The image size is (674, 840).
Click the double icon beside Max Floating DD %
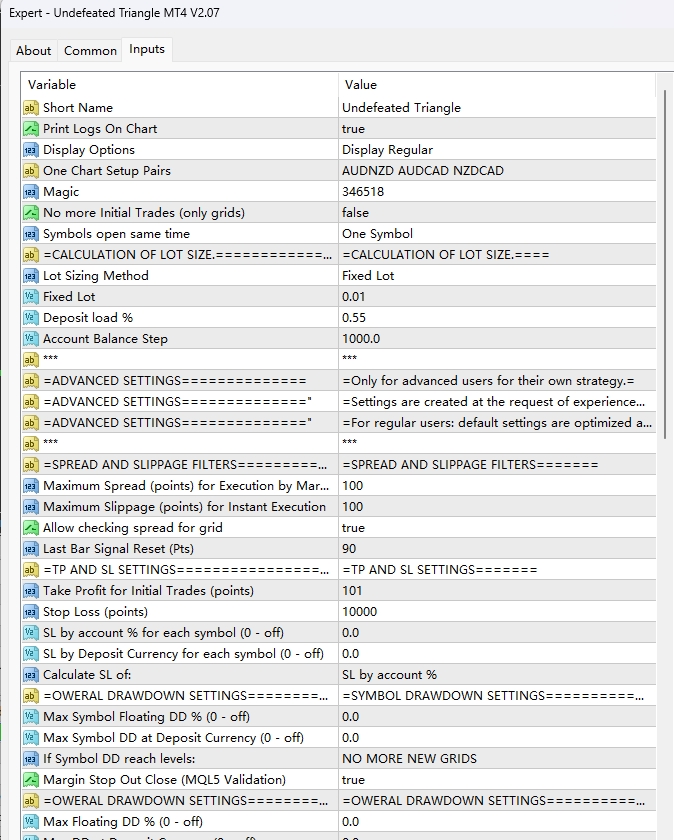[31, 822]
